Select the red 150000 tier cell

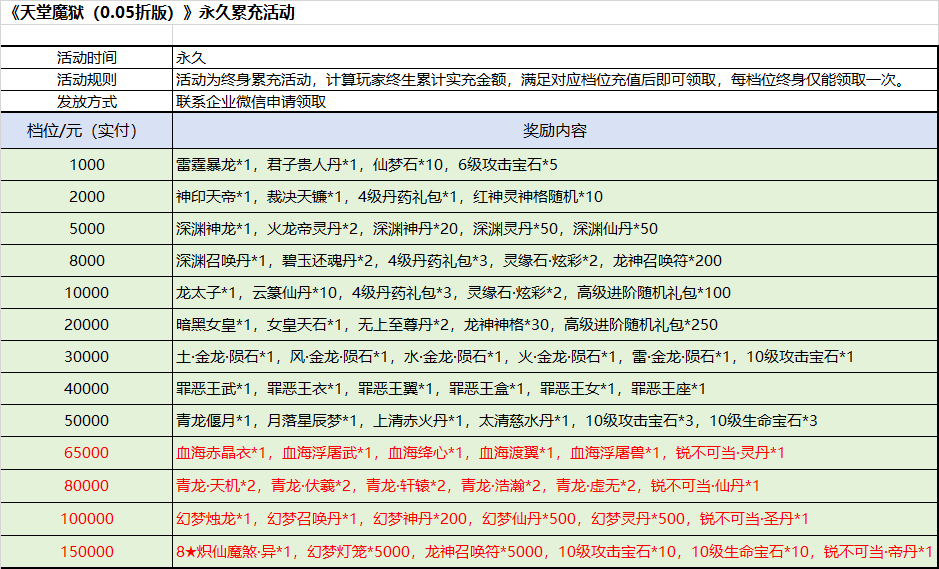[x=86, y=551]
